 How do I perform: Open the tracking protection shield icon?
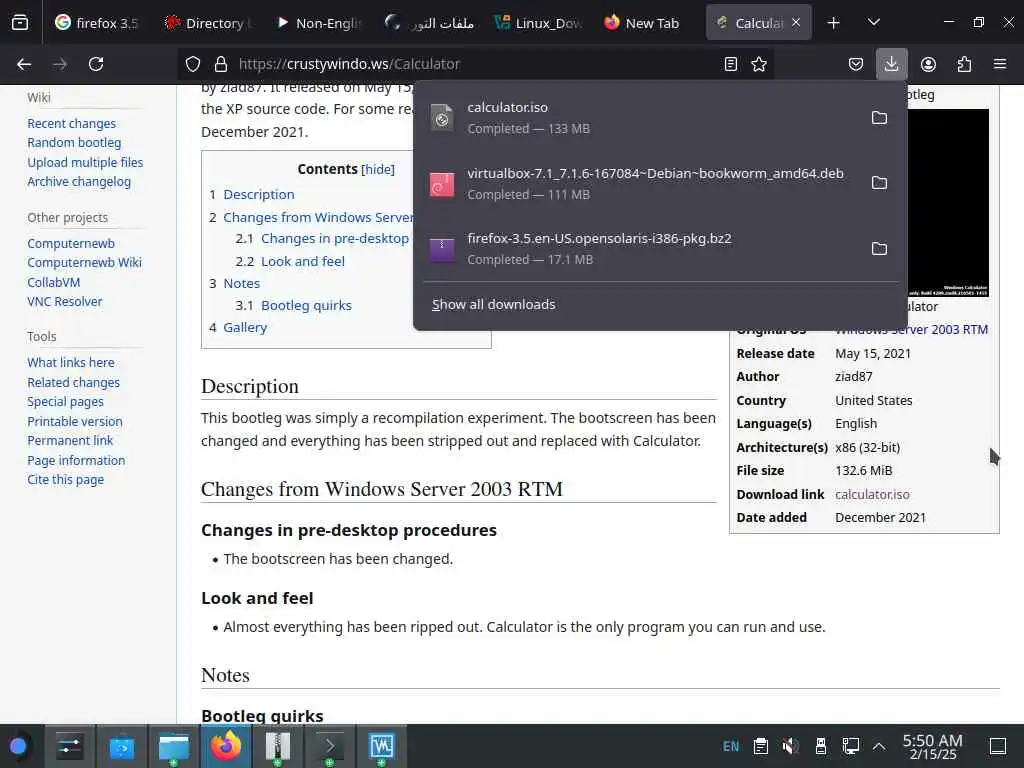coord(193,64)
